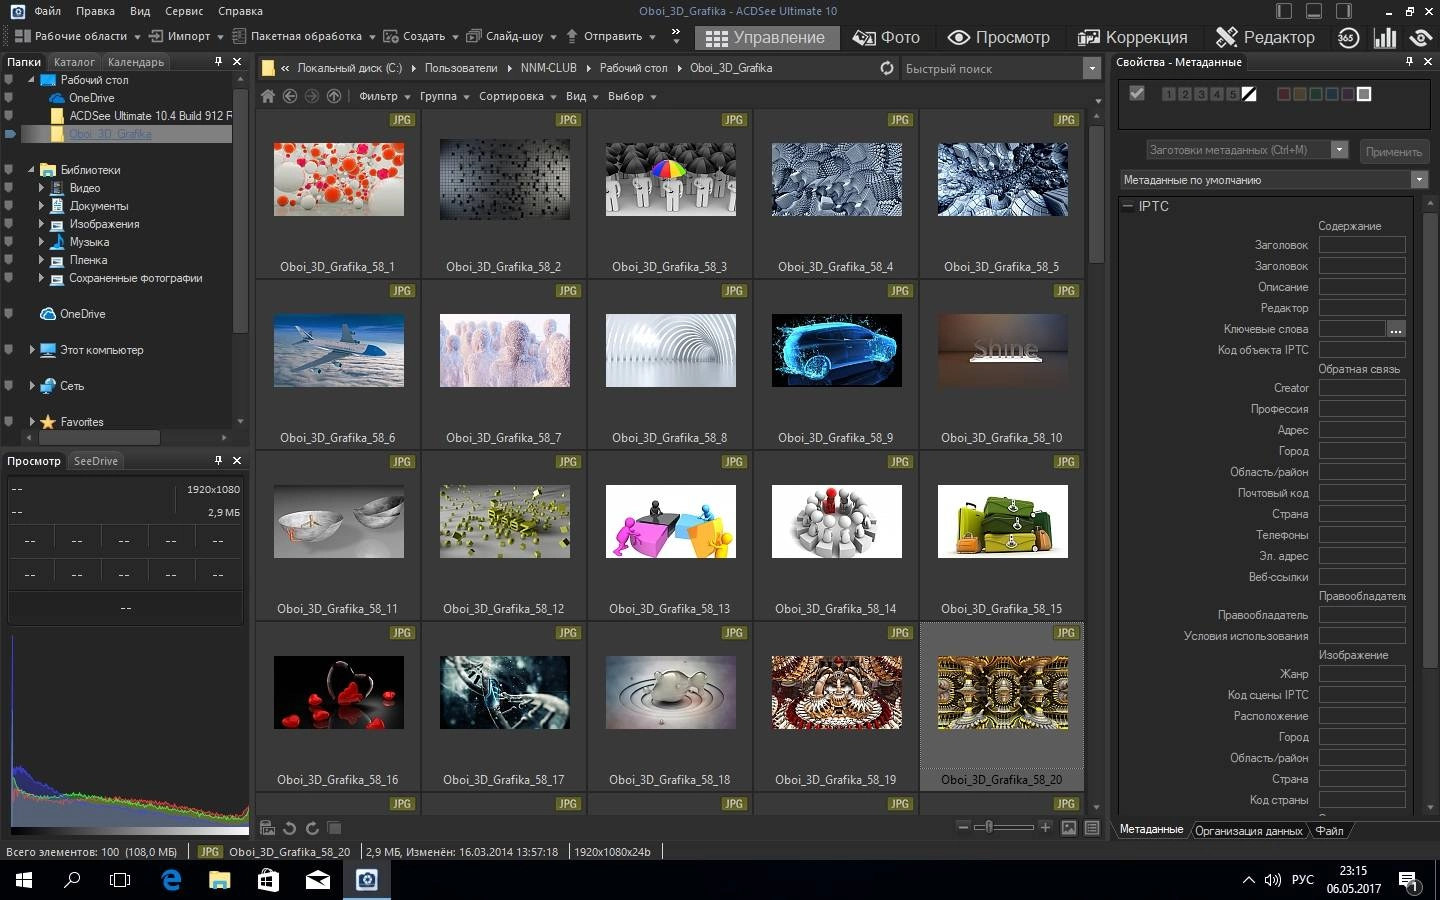
Task: Select thumbnail Oboi_3D_Grafika_58_9
Action: coord(836,367)
